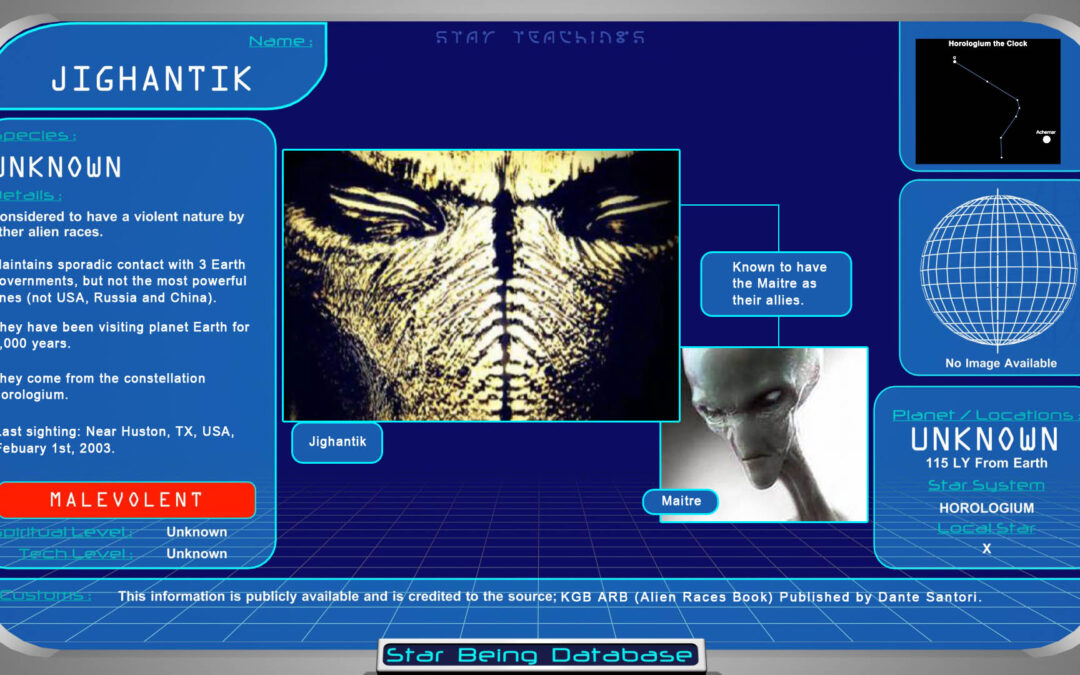The image size is (1080, 675).
Task: Click the Name field label
Action: pos(280,42)
